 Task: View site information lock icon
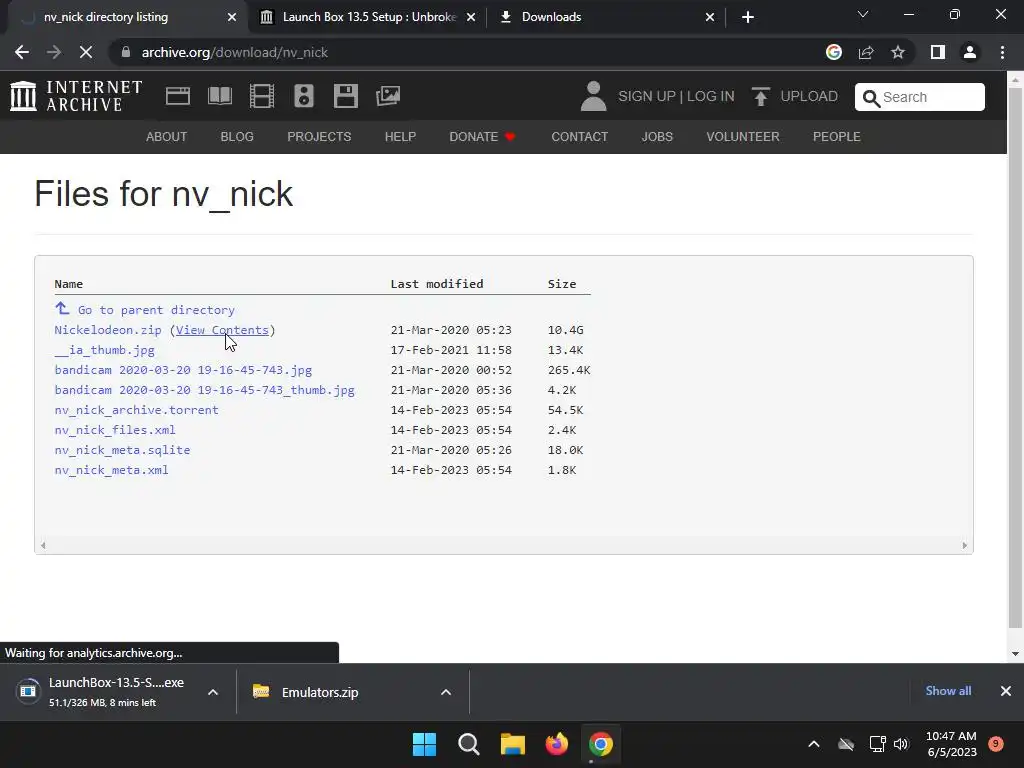(126, 52)
